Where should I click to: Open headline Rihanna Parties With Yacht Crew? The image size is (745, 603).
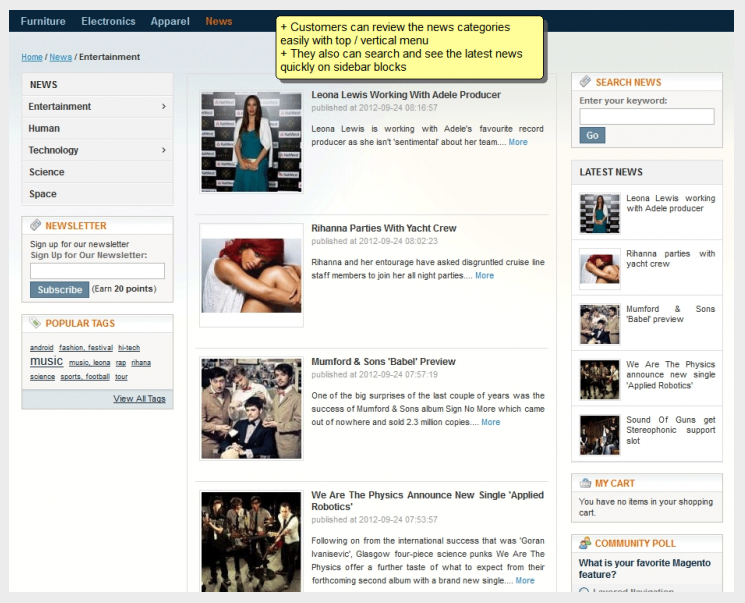tap(383, 228)
